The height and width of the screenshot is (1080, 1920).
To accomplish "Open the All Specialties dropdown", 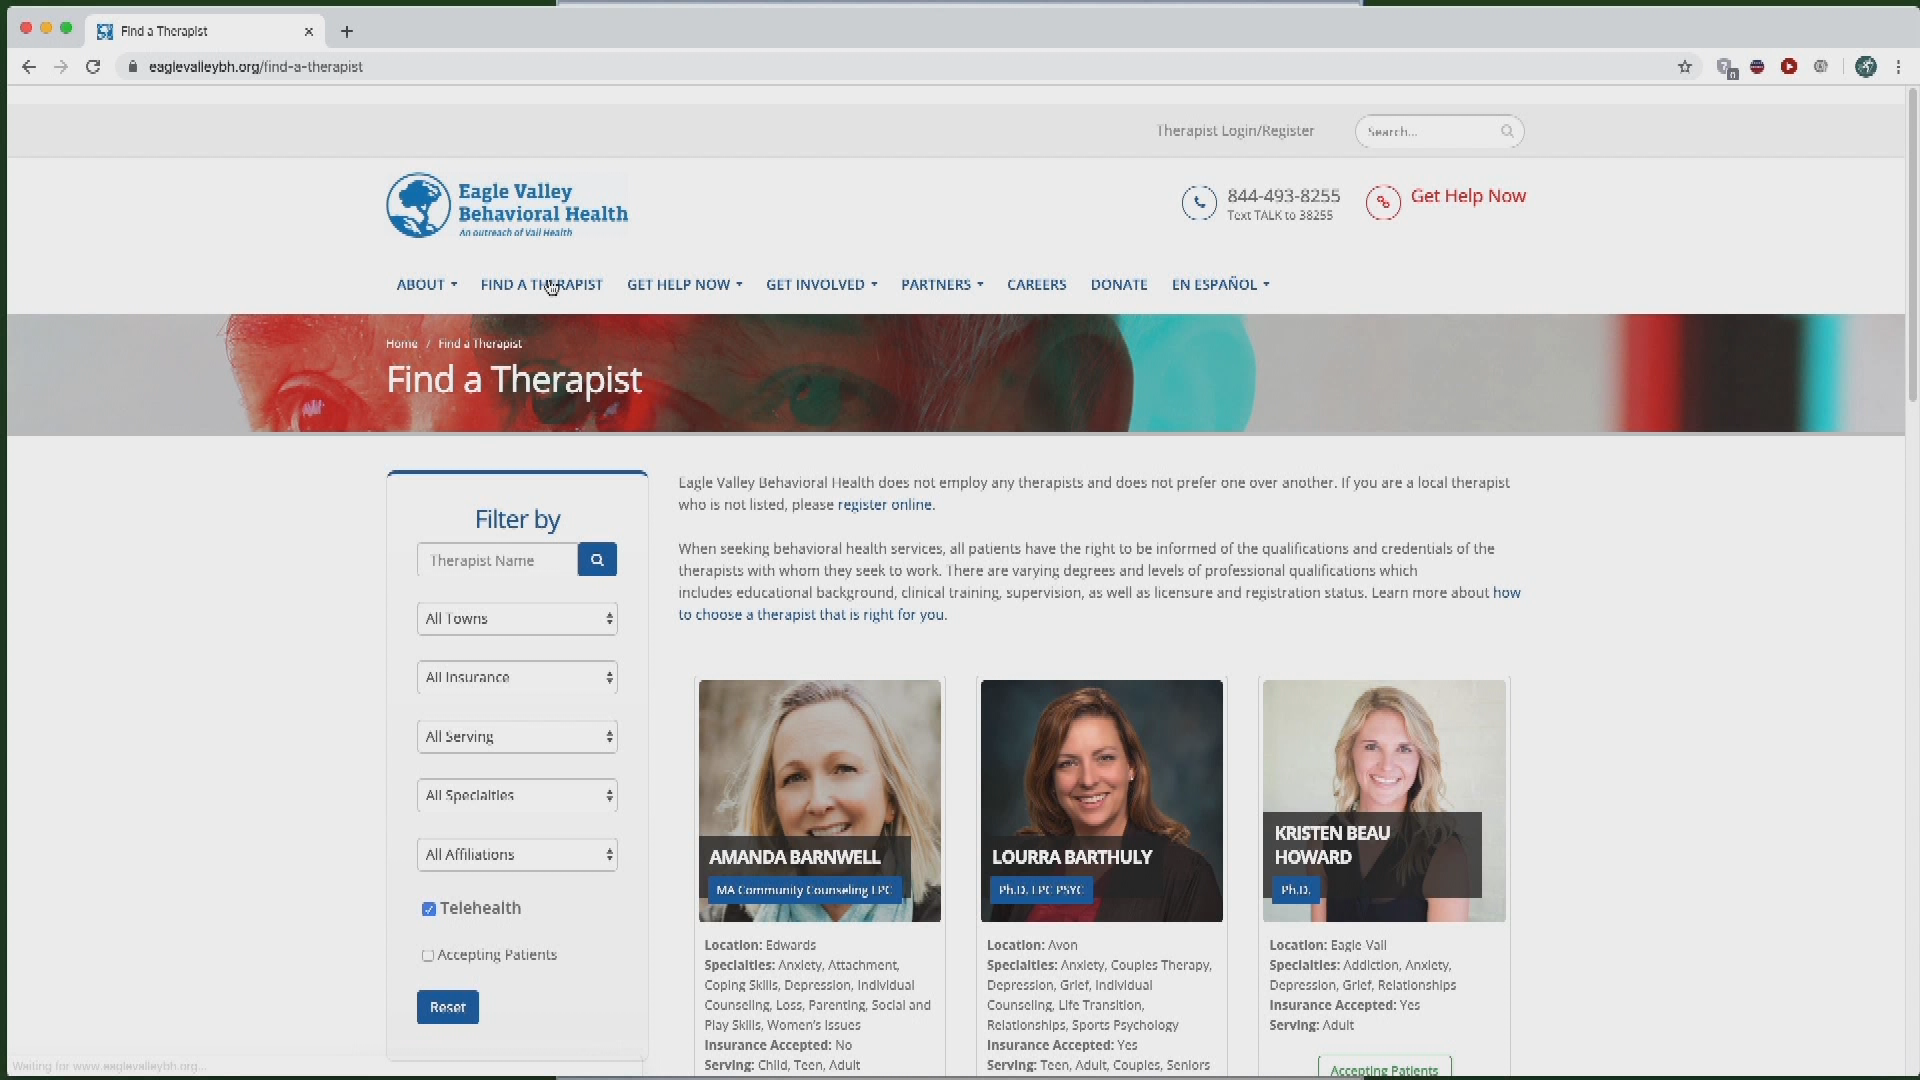I will [x=517, y=796].
